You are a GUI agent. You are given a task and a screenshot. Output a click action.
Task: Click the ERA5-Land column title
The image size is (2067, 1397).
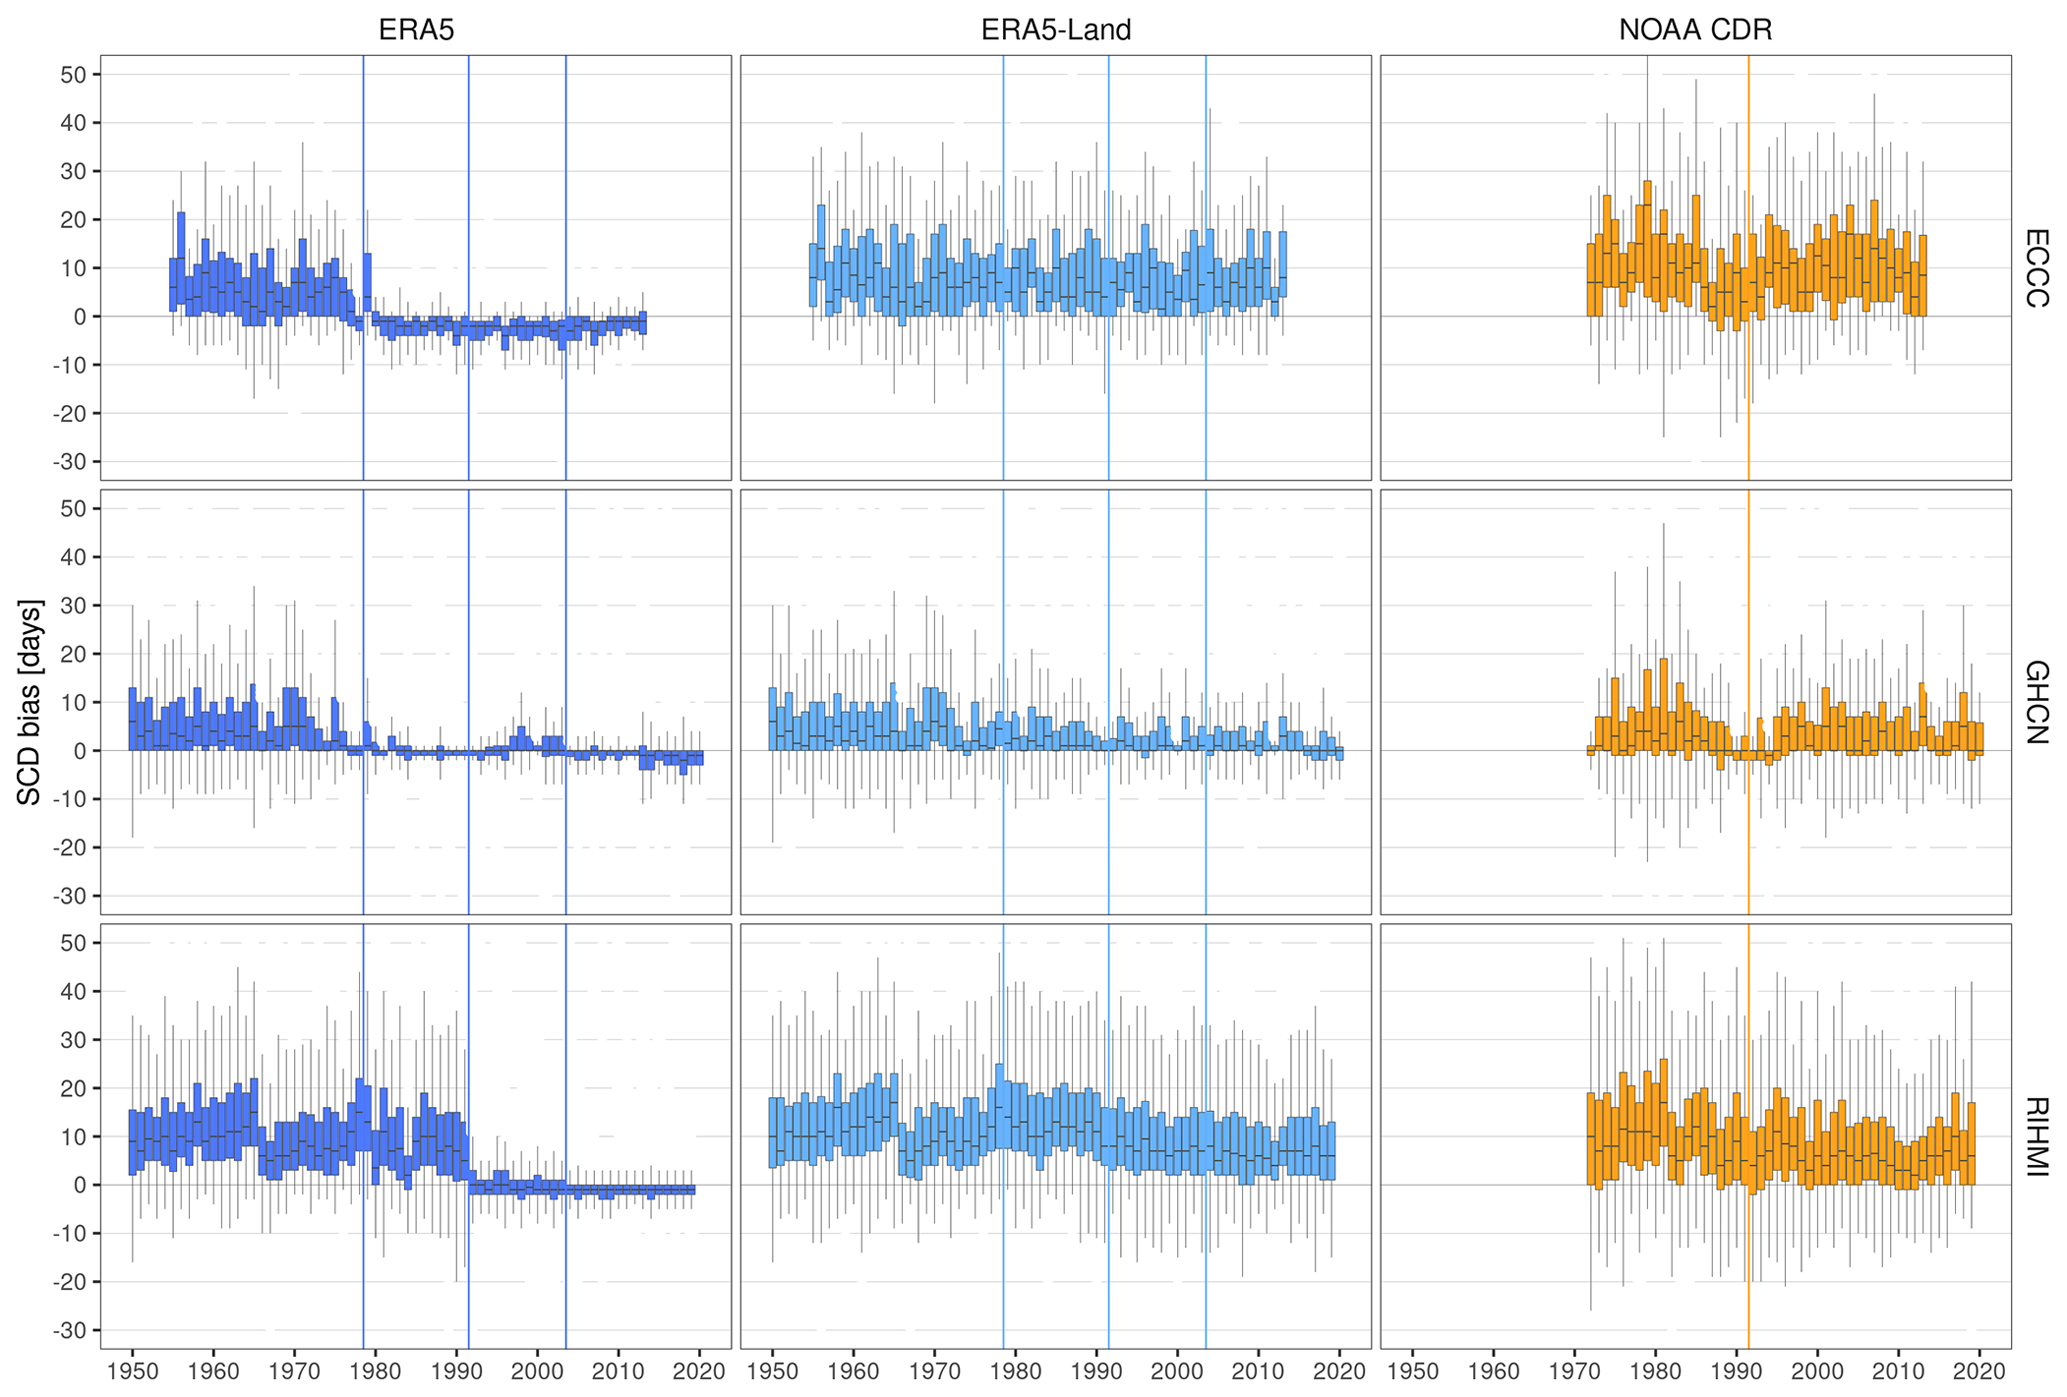coord(1056,30)
